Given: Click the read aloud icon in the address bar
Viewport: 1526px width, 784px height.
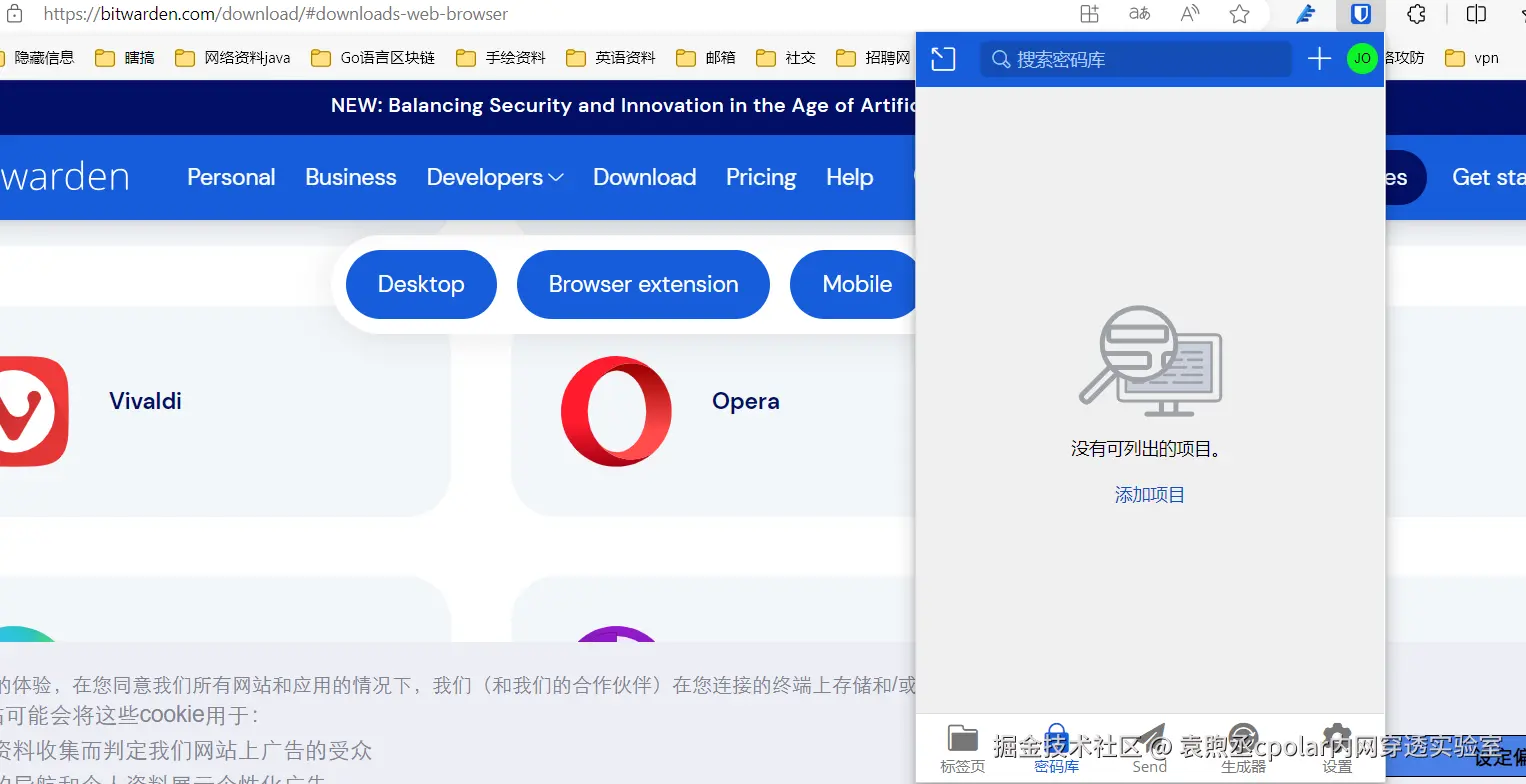Looking at the screenshot, I should click(1190, 14).
